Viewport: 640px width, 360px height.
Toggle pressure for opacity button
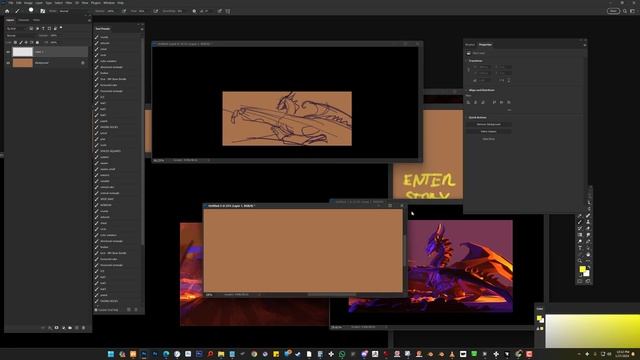point(124,11)
